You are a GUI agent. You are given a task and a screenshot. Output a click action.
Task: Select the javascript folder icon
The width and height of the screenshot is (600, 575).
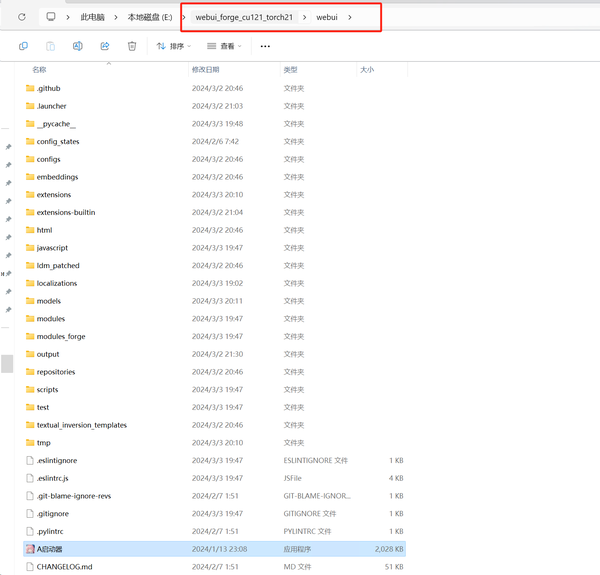pos(30,248)
